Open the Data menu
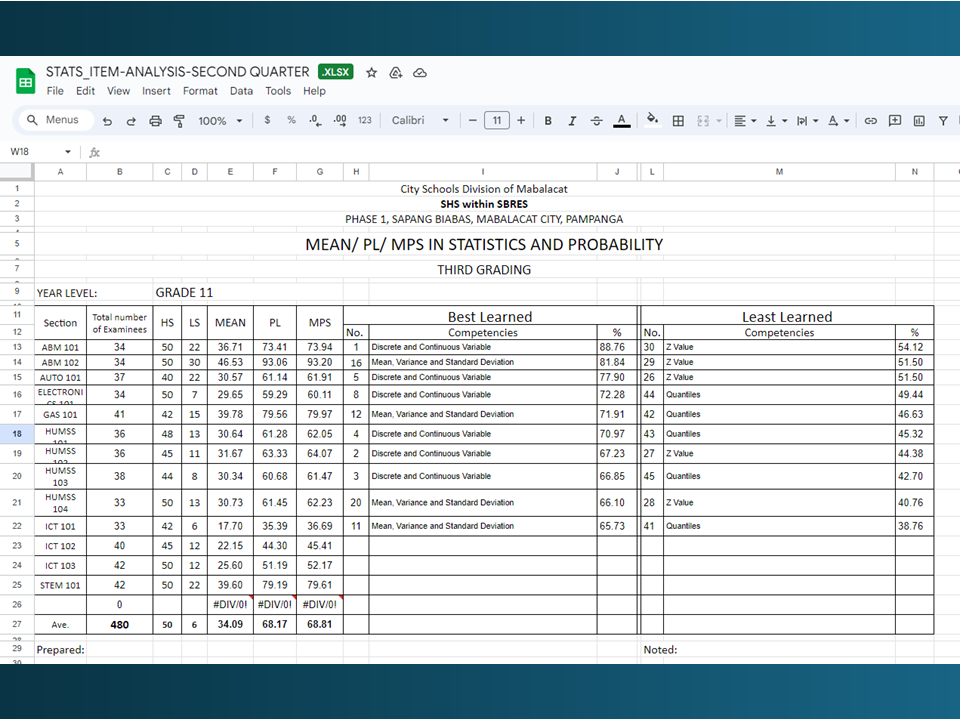 241,91
